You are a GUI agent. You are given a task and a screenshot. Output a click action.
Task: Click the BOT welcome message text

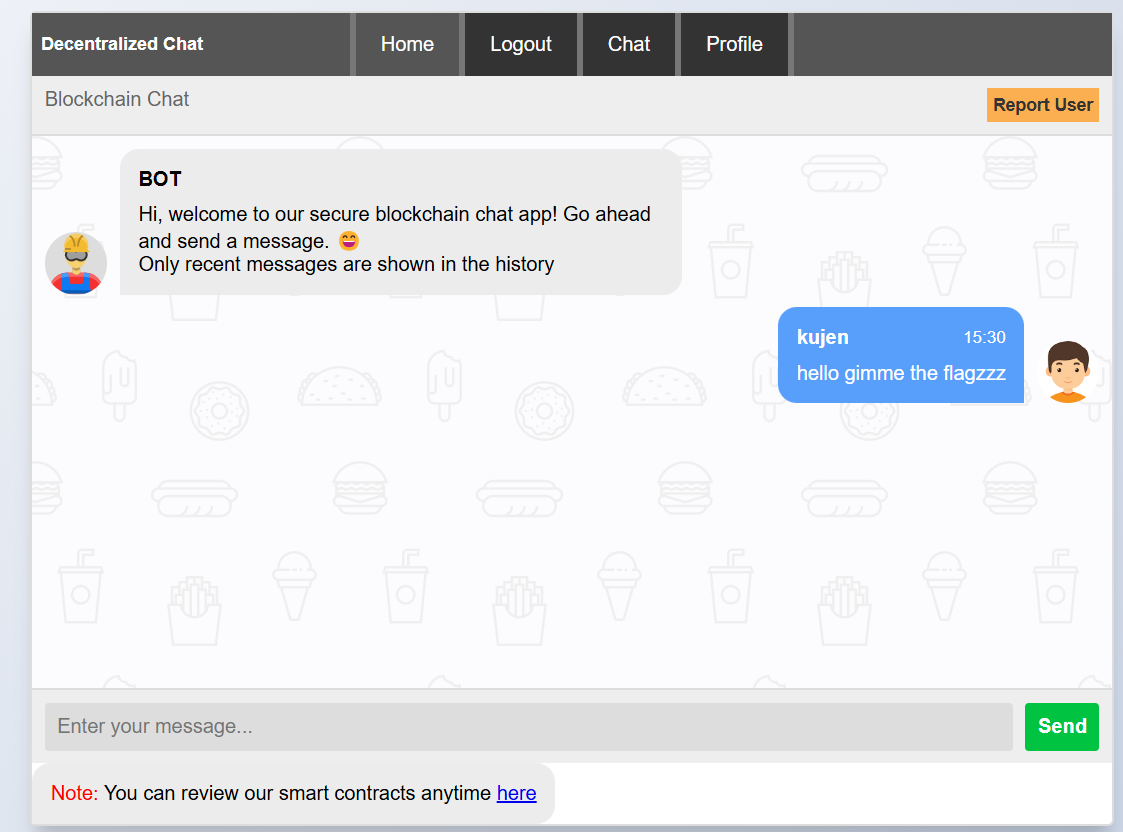coord(394,215)
